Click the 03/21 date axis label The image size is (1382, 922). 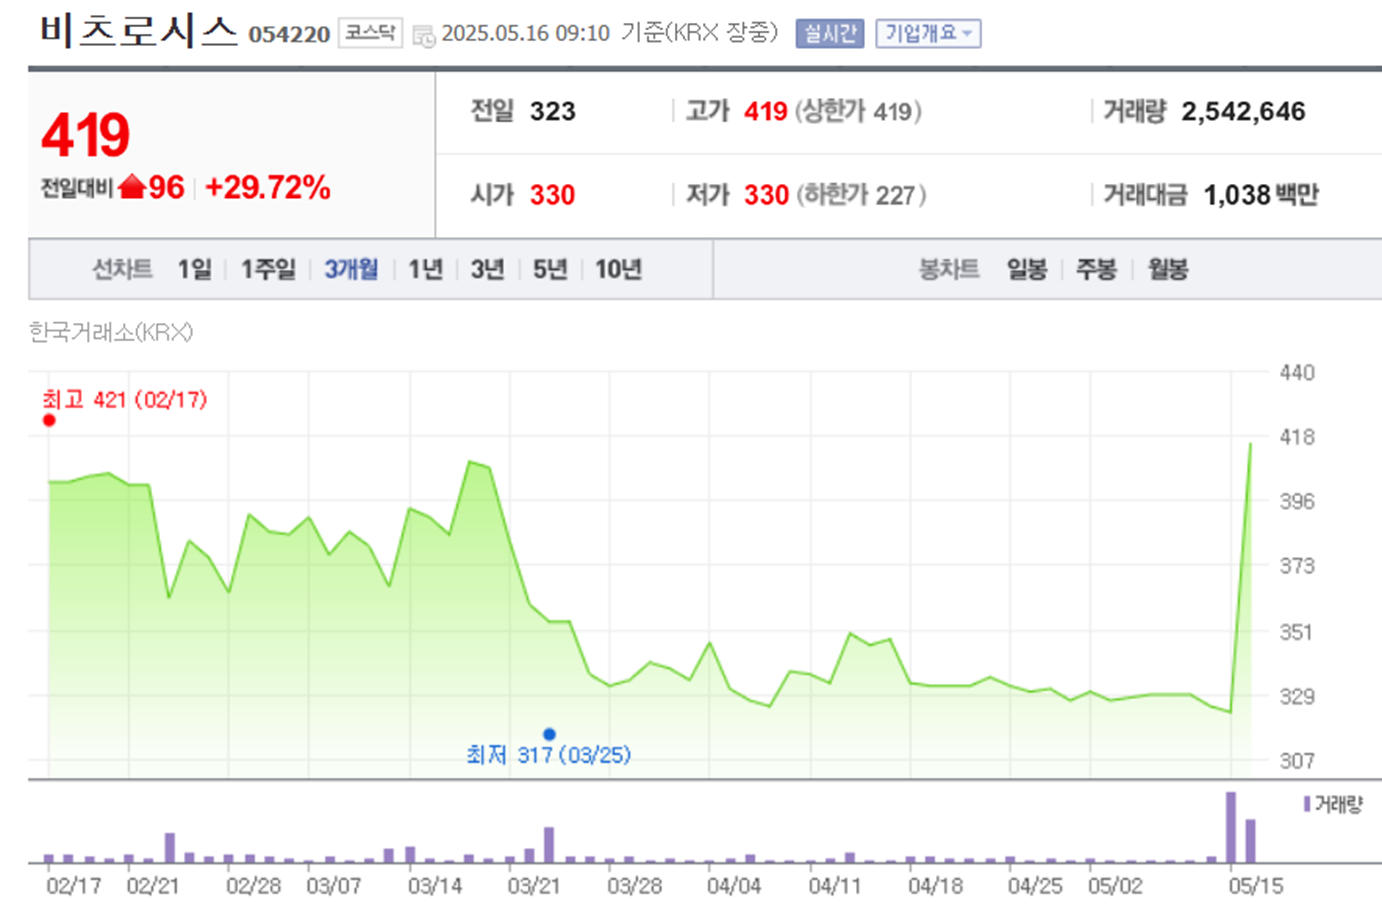point(534,886)
